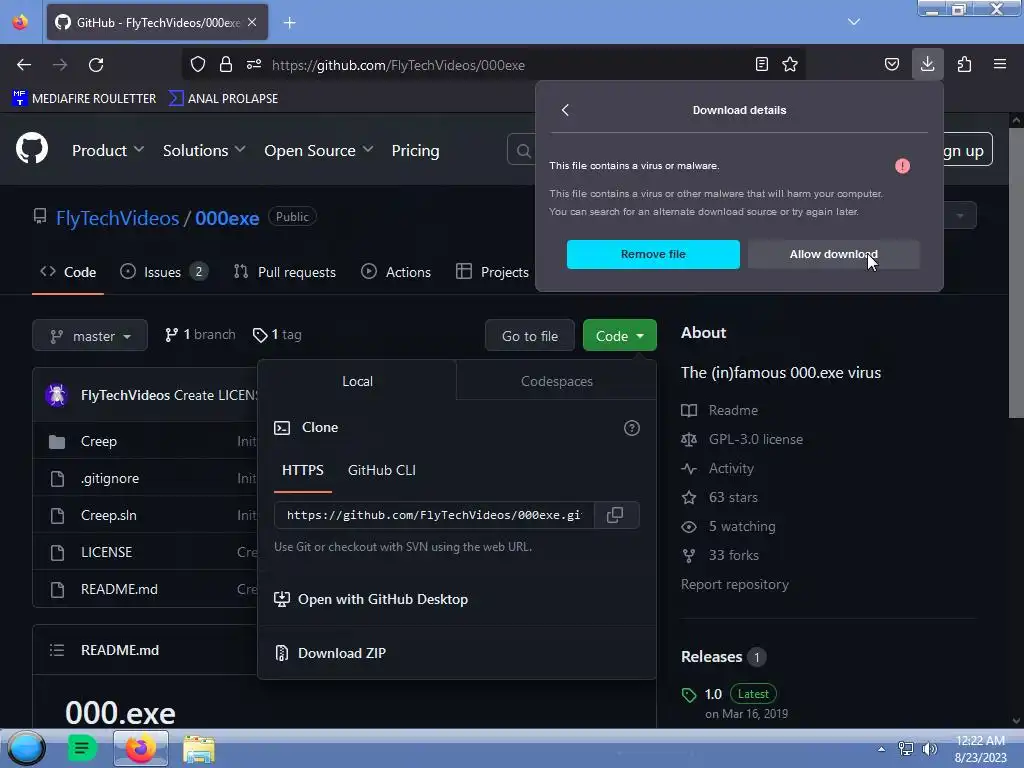Open the .gitignore file
The height and width of the screenshot is (768, 1024).
[x=110, y=479]
